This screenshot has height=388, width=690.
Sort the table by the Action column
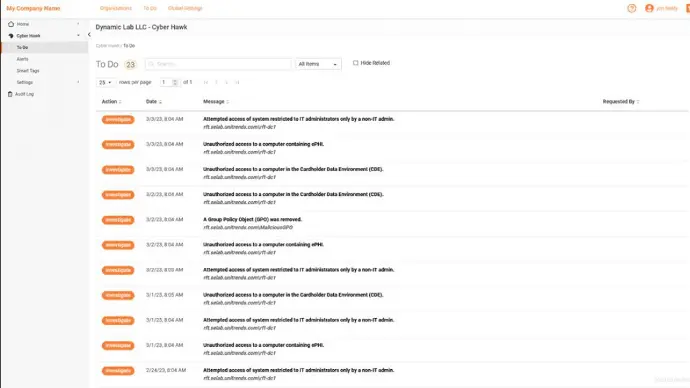click(111, 102)
